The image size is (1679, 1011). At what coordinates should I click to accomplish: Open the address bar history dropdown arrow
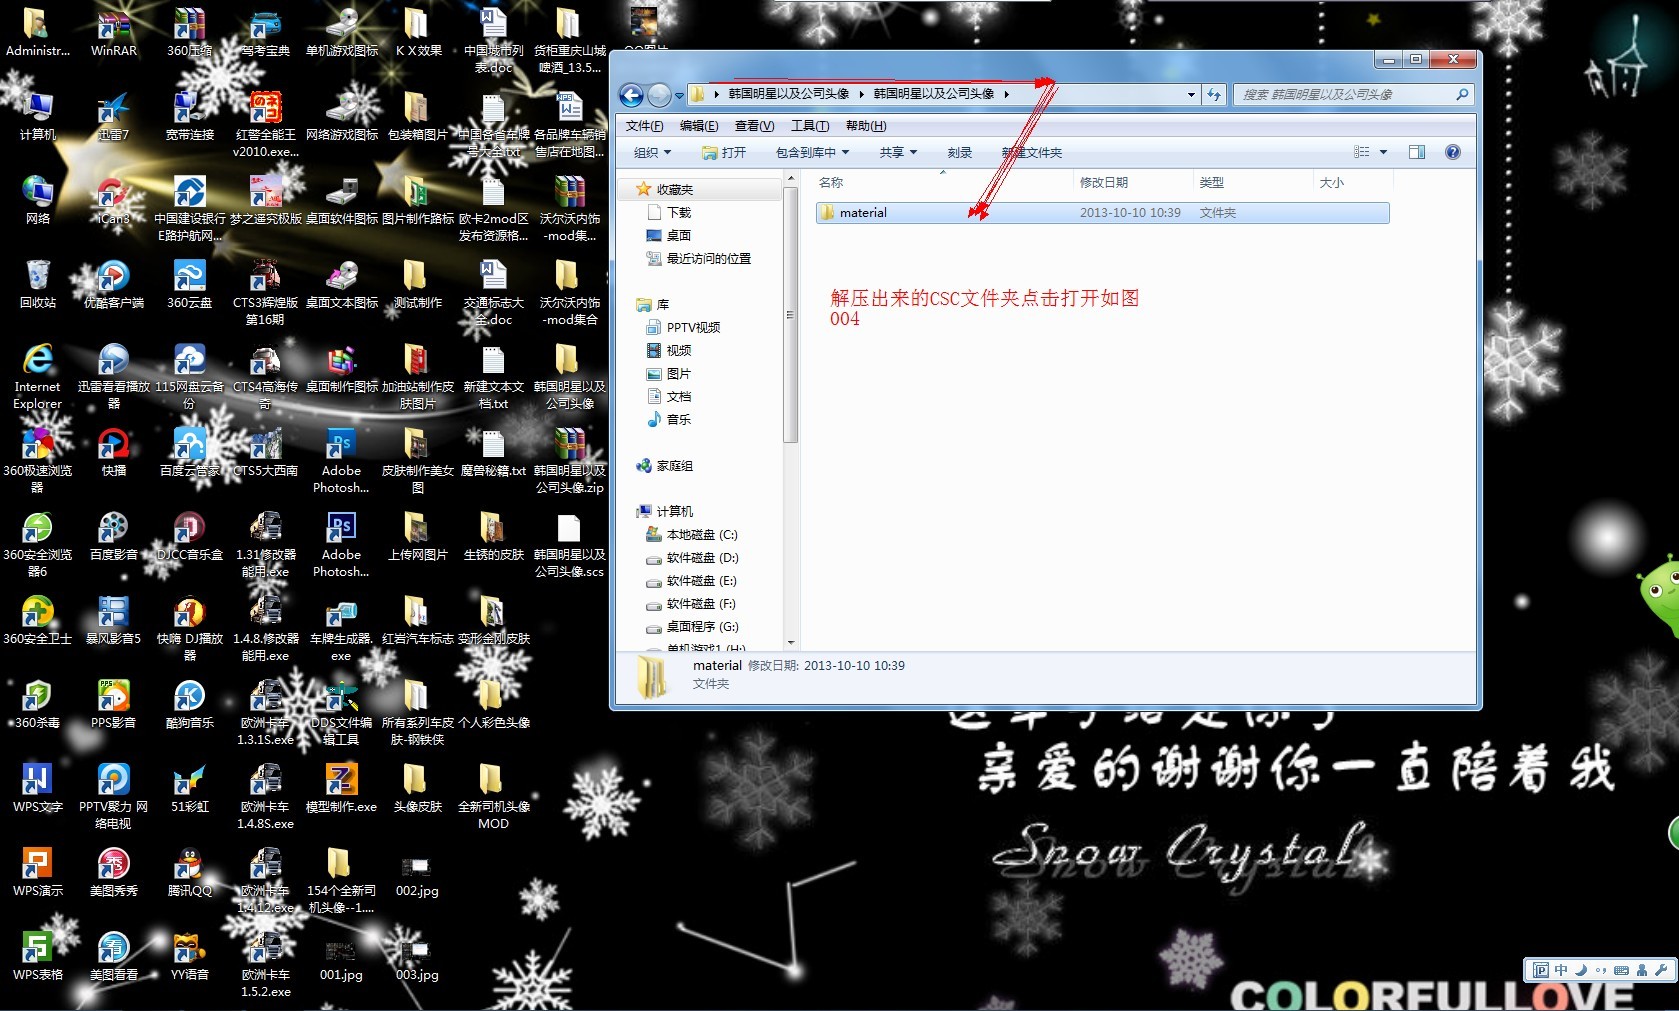(x=1191, y=95)
